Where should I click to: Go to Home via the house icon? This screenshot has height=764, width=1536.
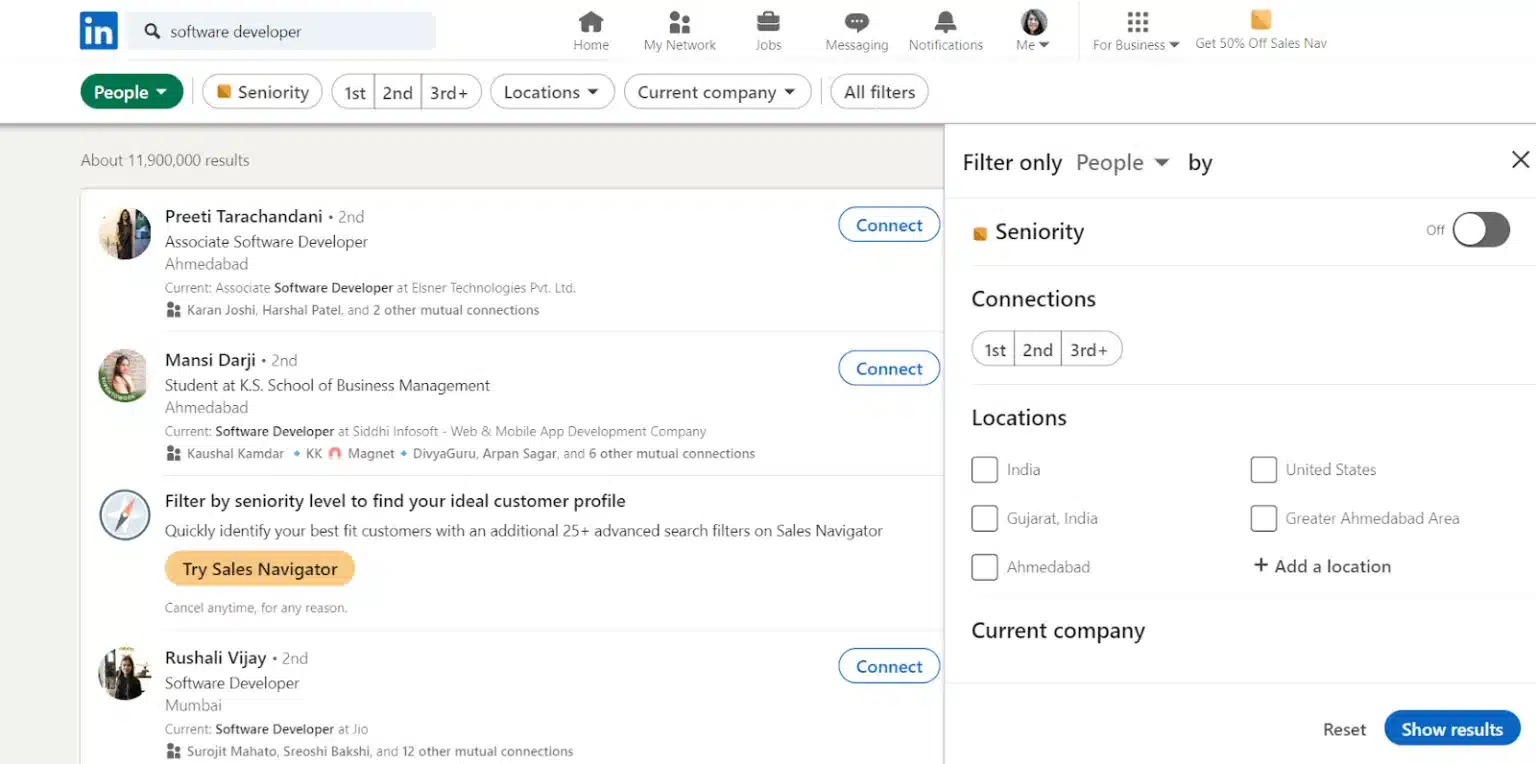click(x=591, y=21)
